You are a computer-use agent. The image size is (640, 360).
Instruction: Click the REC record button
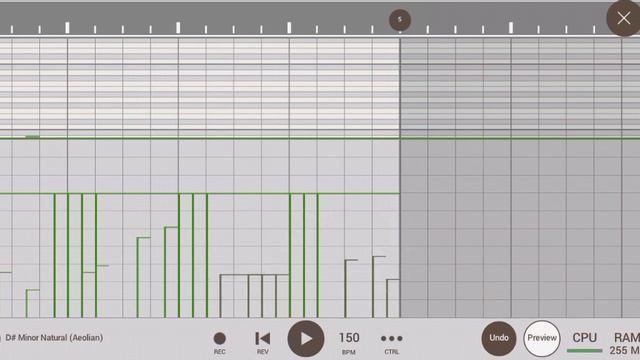[x=220, y=343]
